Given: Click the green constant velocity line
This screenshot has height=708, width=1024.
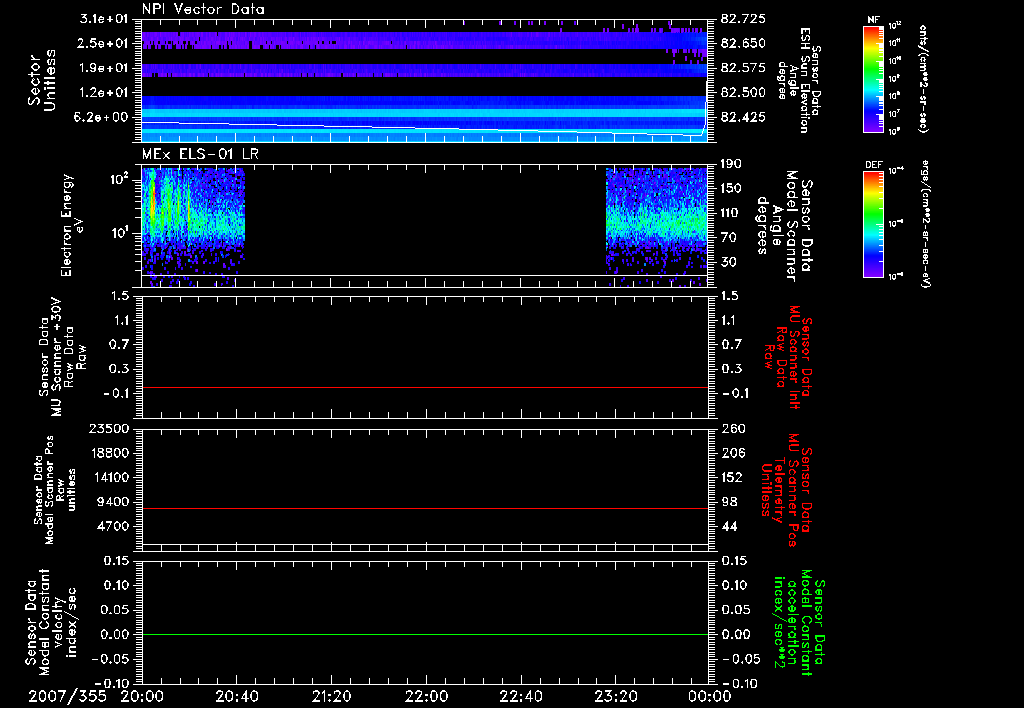Looking at the screenshot, I should tap(425, 635).
